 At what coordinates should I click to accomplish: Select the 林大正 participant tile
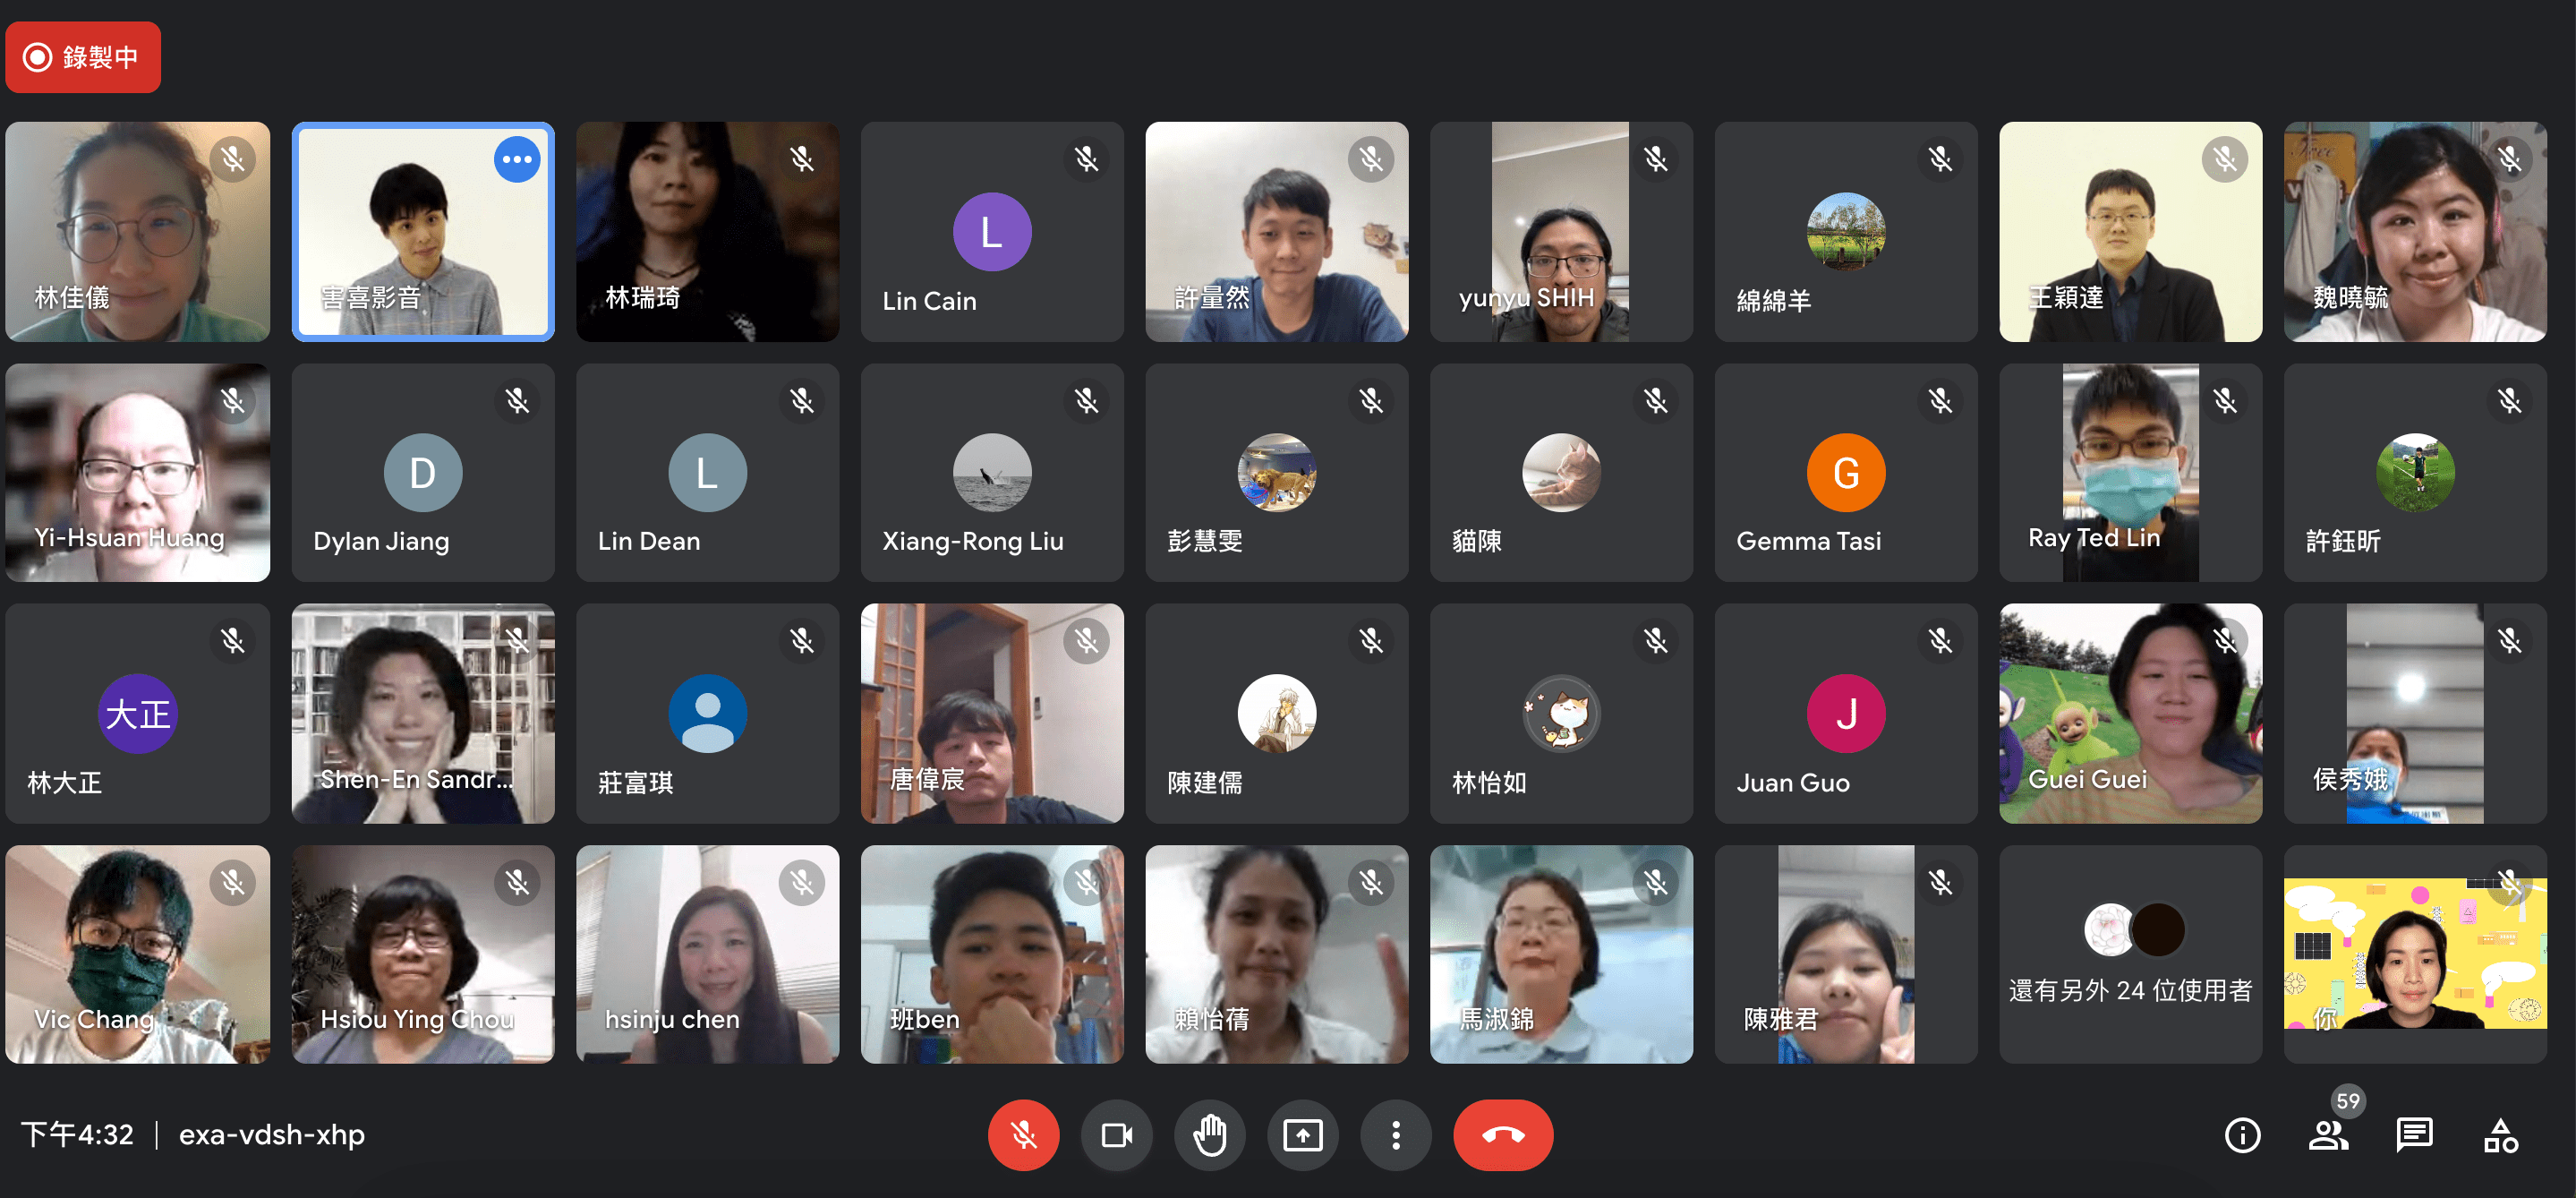tap(137, 713)
